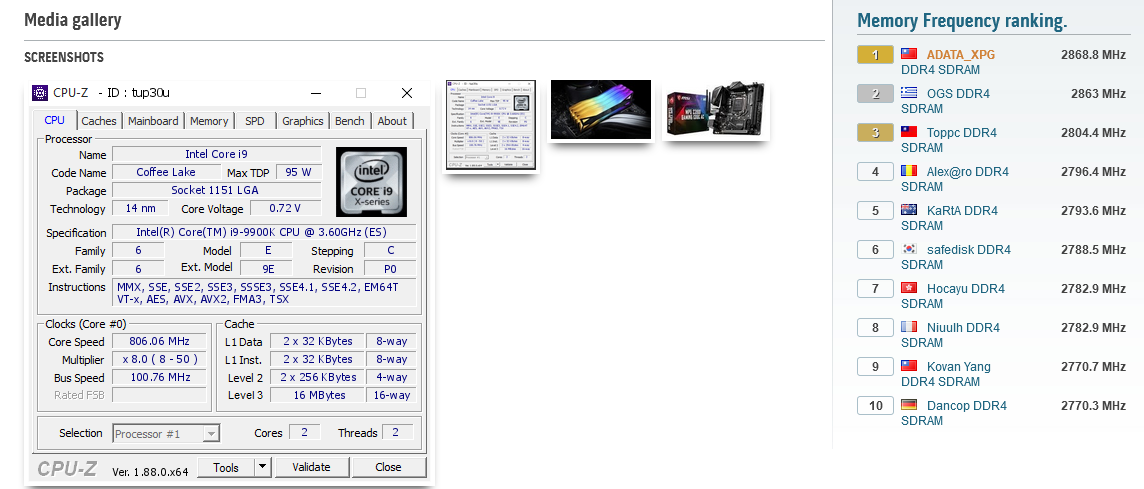Click the Core Voltage value 0.72 V
Screen dimensions: 1144x489
pyautogui.click(x=285, y=208)
